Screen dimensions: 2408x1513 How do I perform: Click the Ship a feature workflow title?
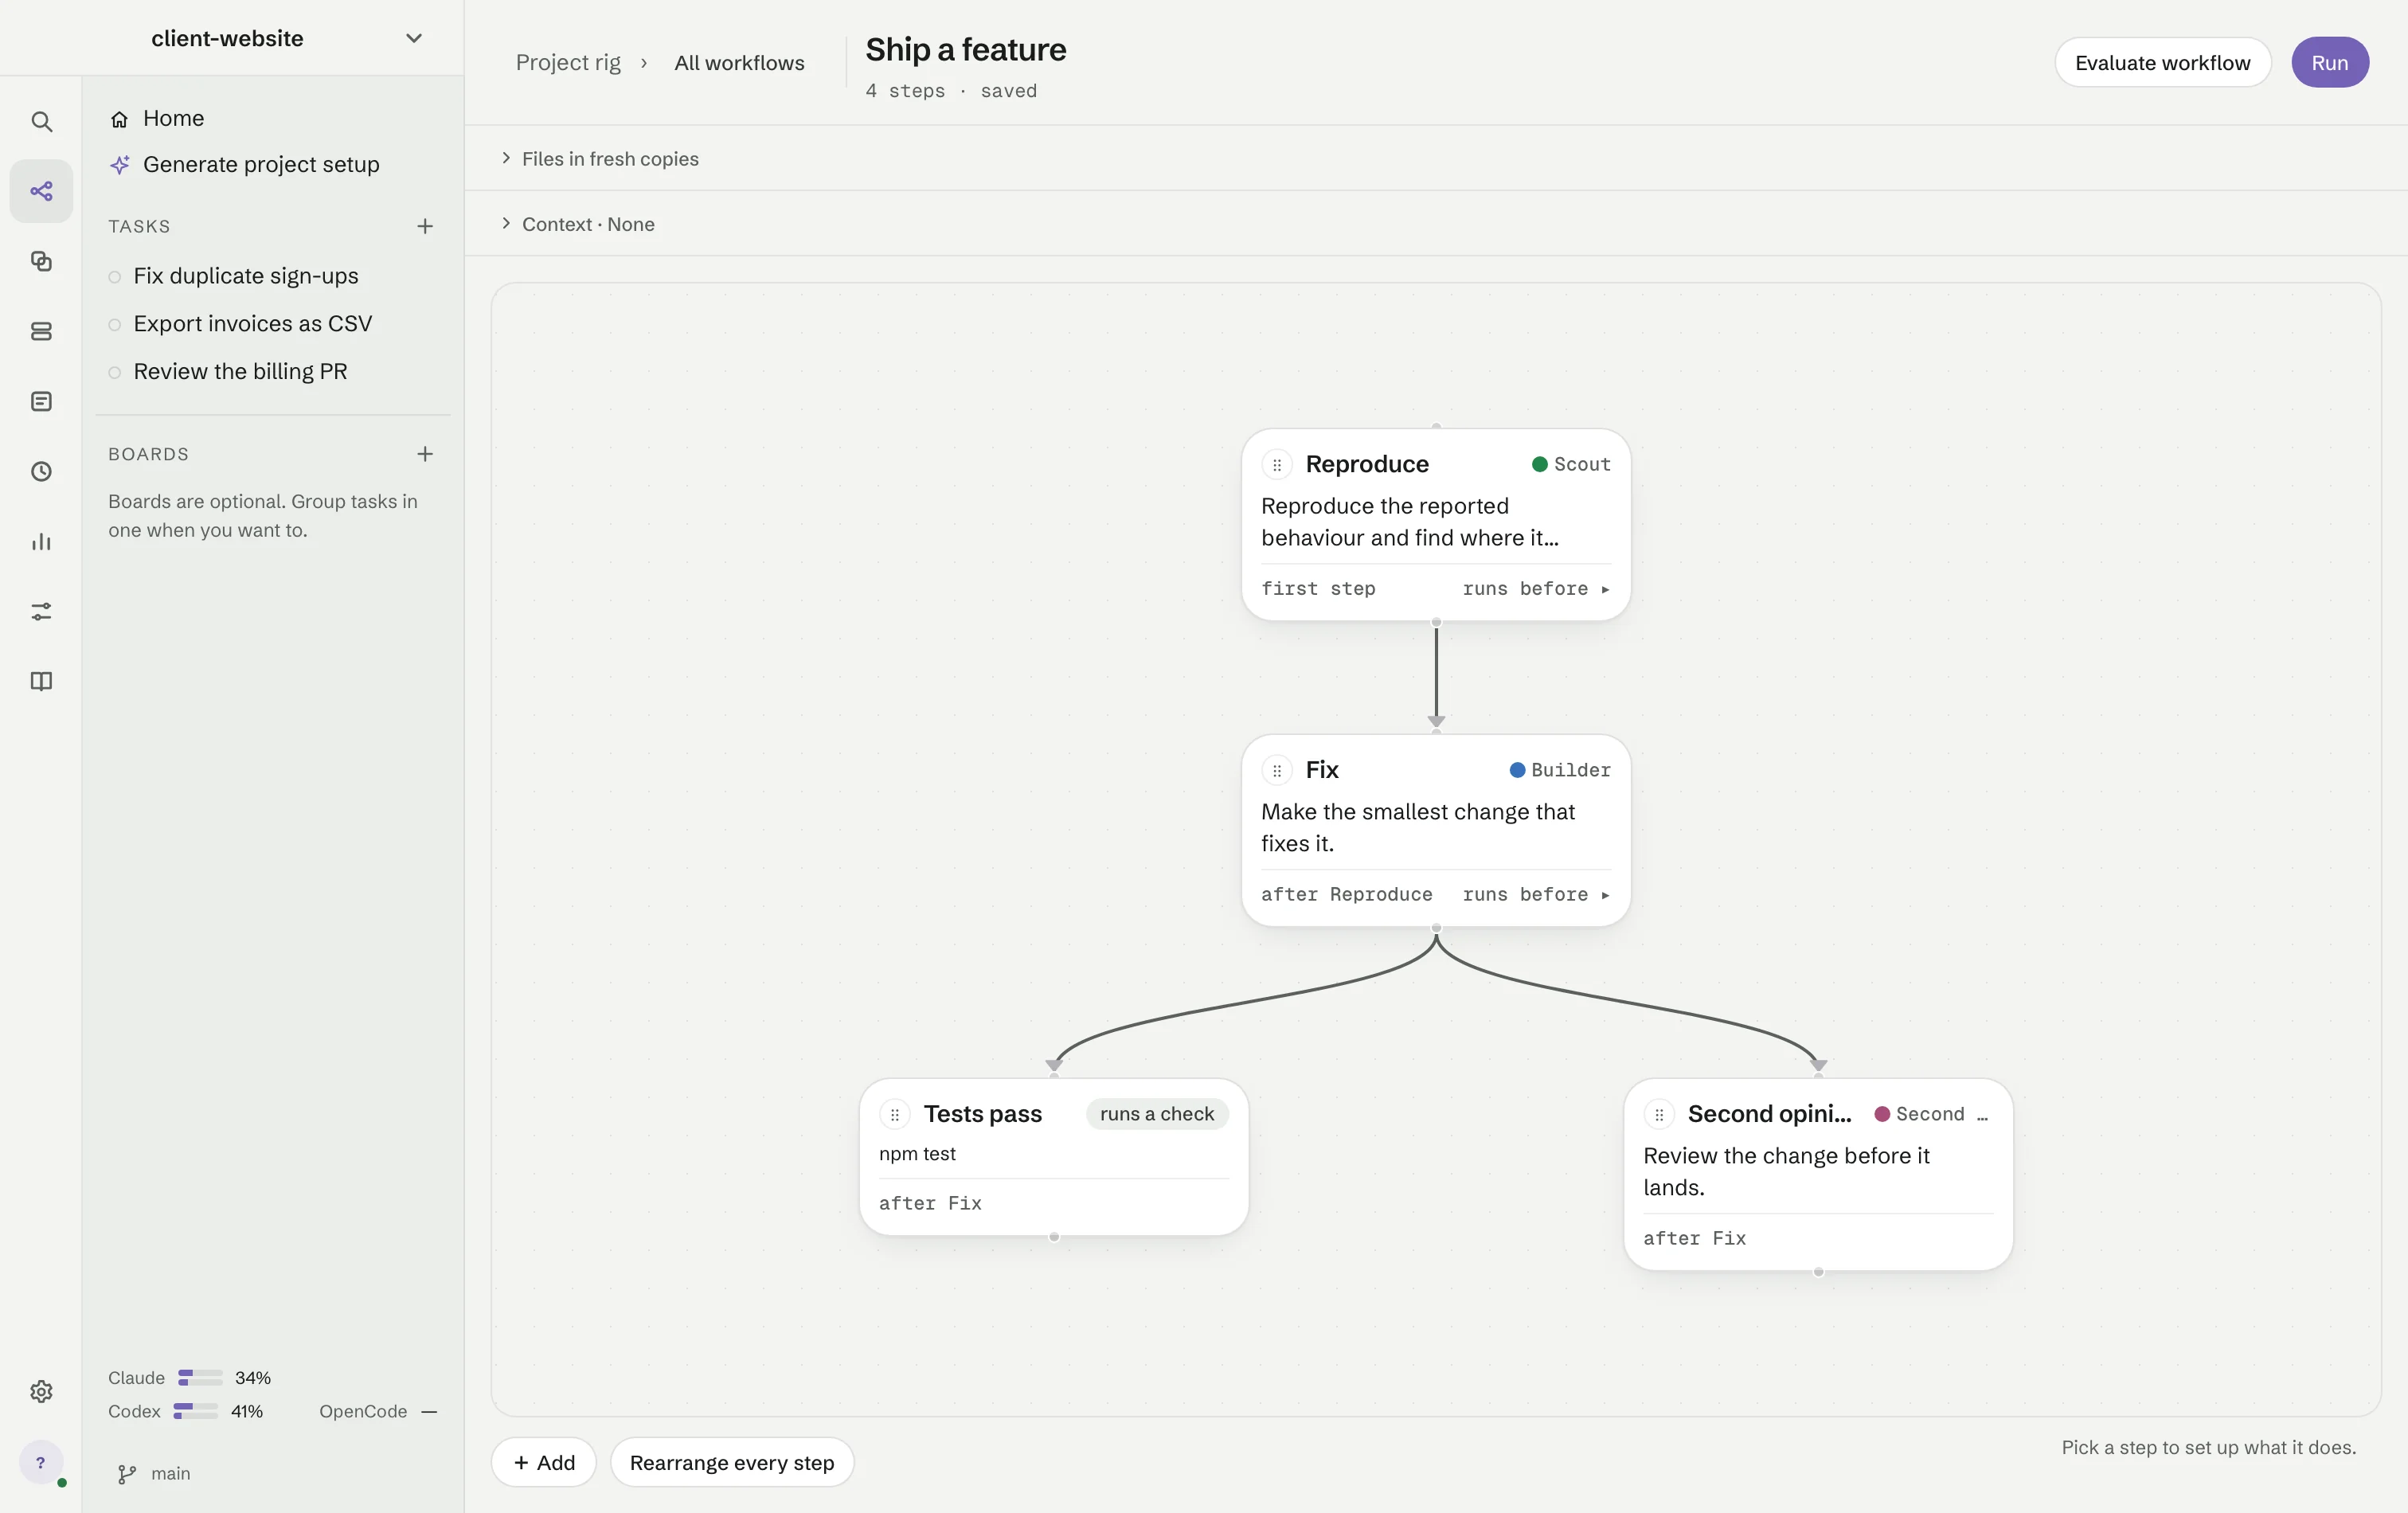pyautogui.click(x=965, y=49)
